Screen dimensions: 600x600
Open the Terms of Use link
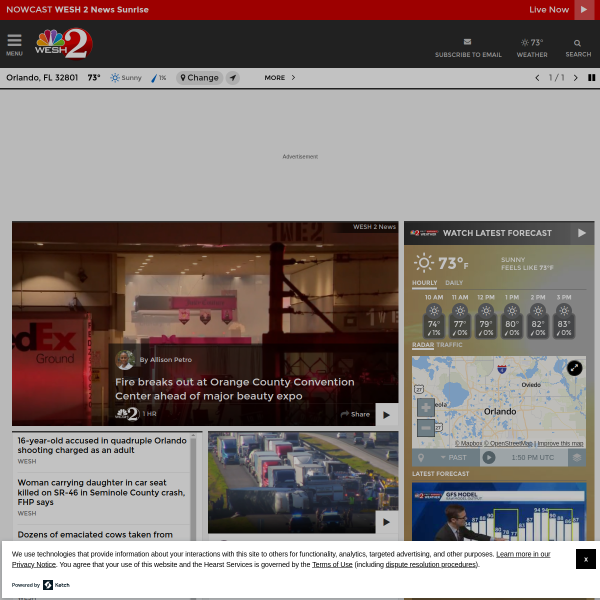[x=332, y=564]
